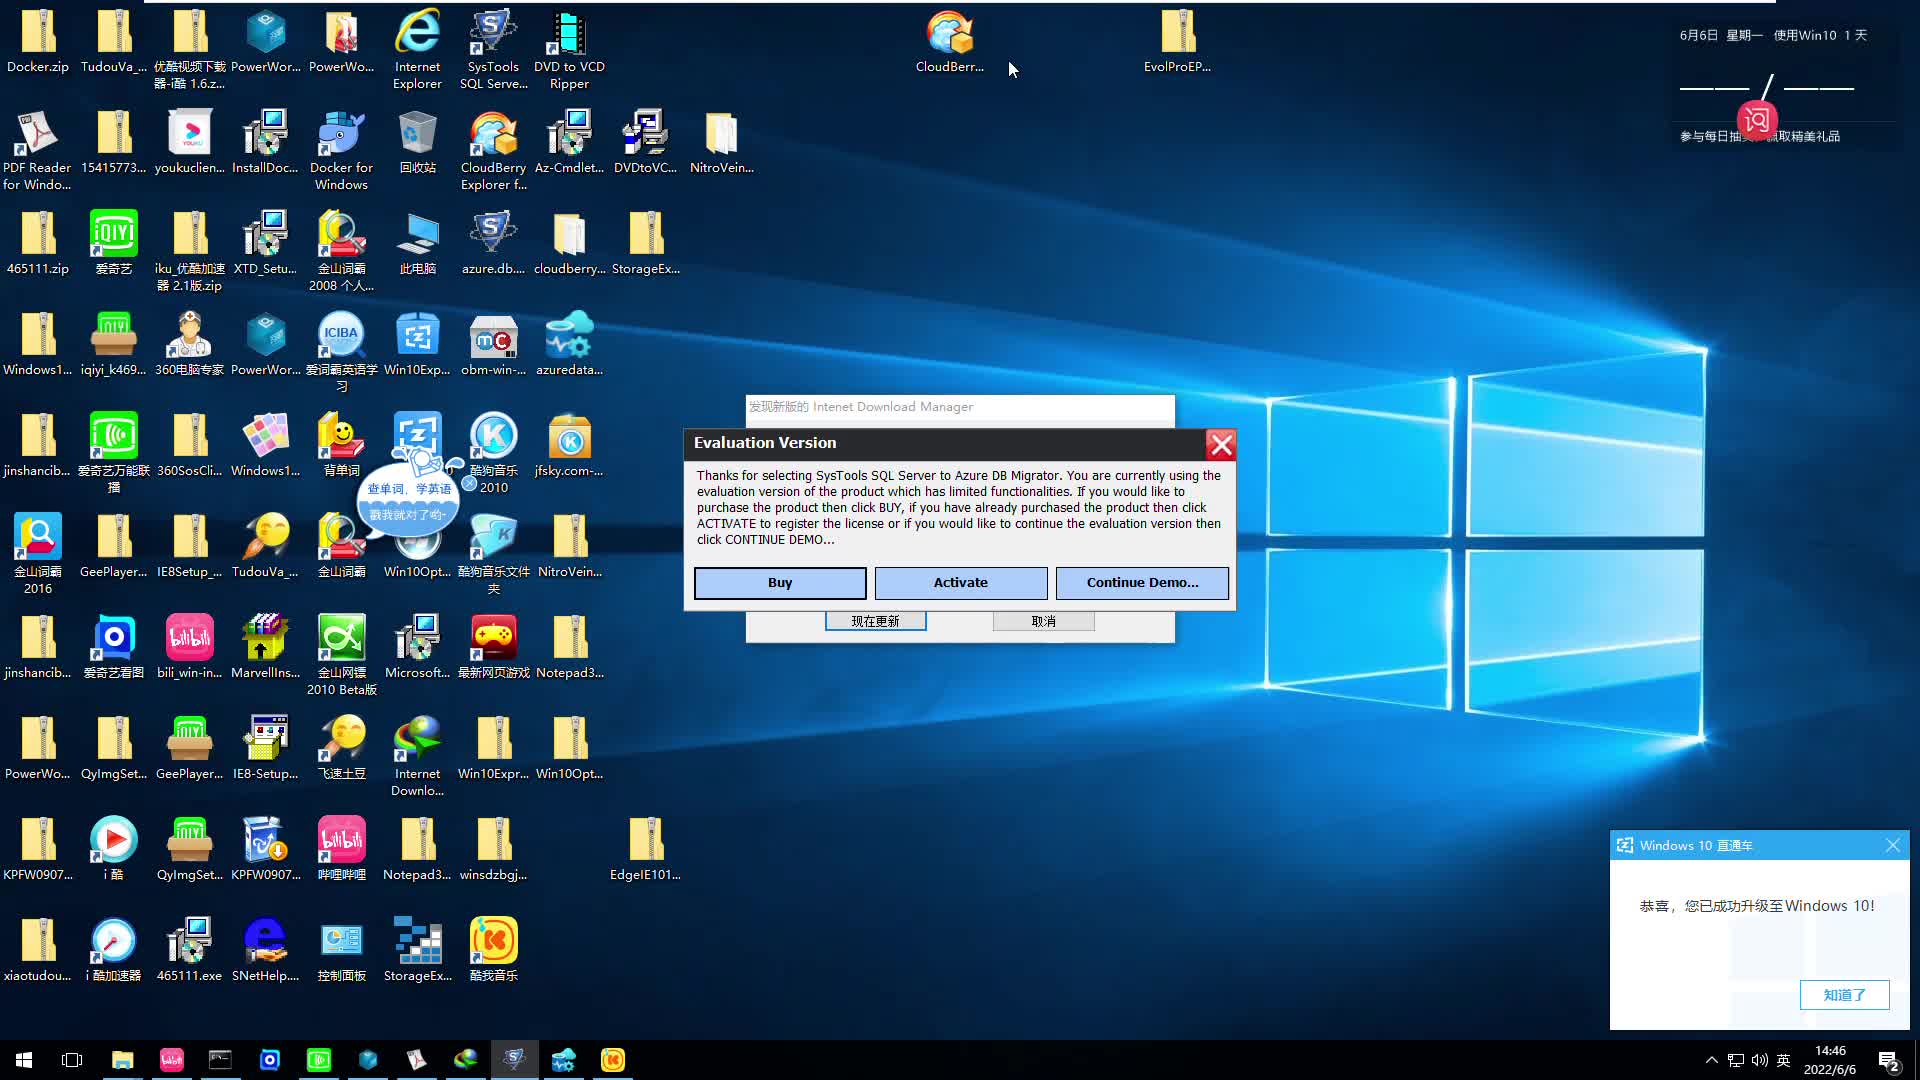Screen dimensions: 1920x1080
Task: Open the volume control slider
Action: coord(1760,1060)
